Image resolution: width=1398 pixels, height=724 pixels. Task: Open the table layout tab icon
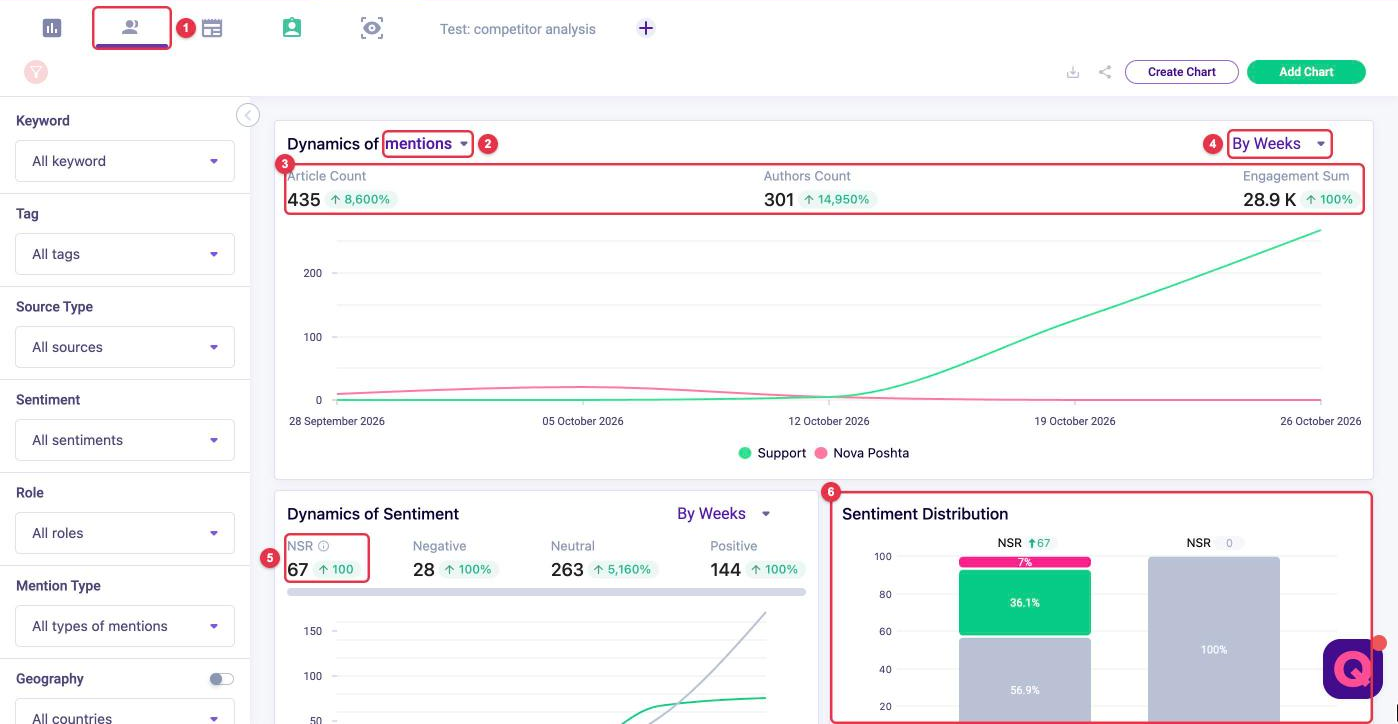212,28
